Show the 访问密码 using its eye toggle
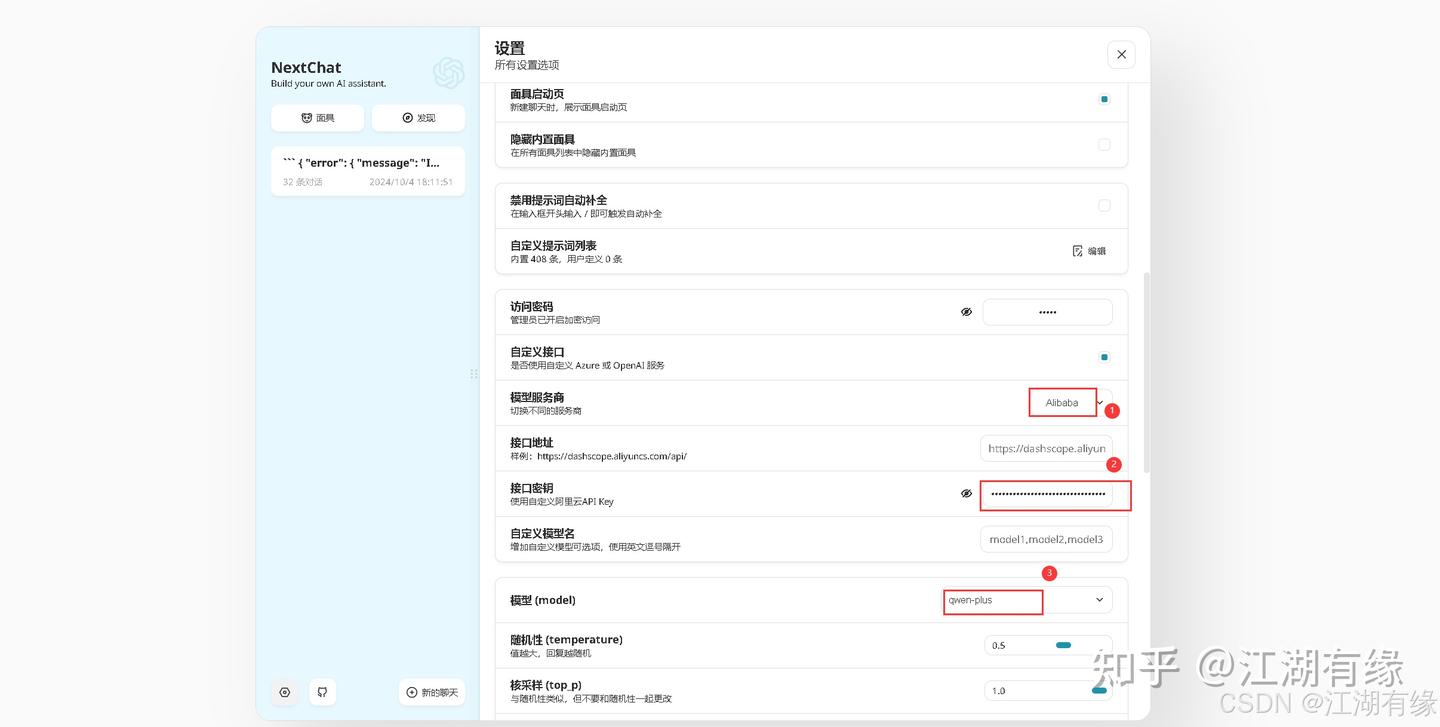Viewport: 1440px width, 727px height. [x=966, y=311]
